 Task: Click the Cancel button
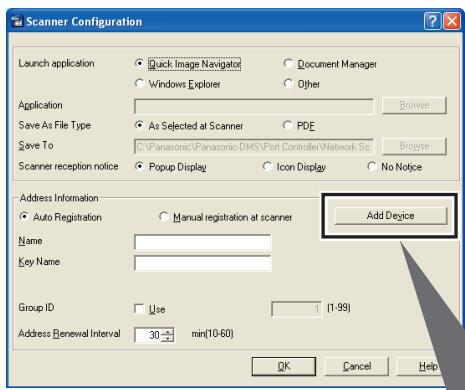pyautogui.click(x=357, y=366)
